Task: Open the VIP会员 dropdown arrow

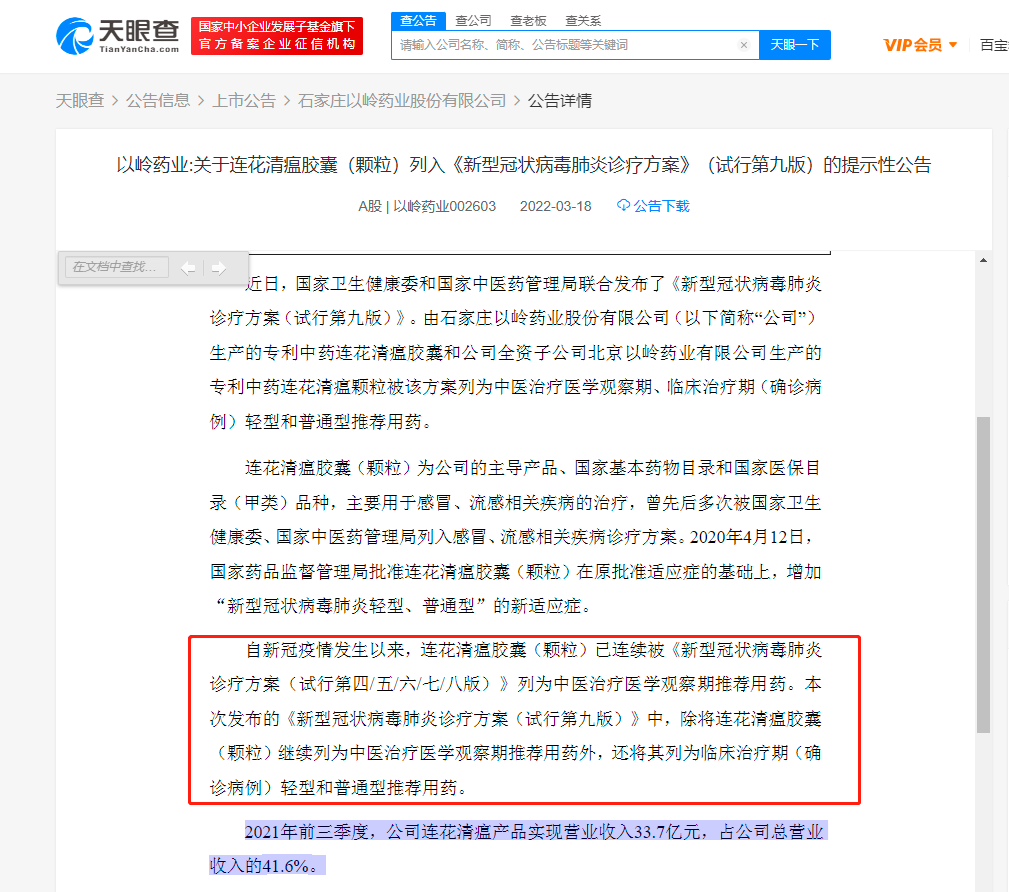Action: pos(953,45)
